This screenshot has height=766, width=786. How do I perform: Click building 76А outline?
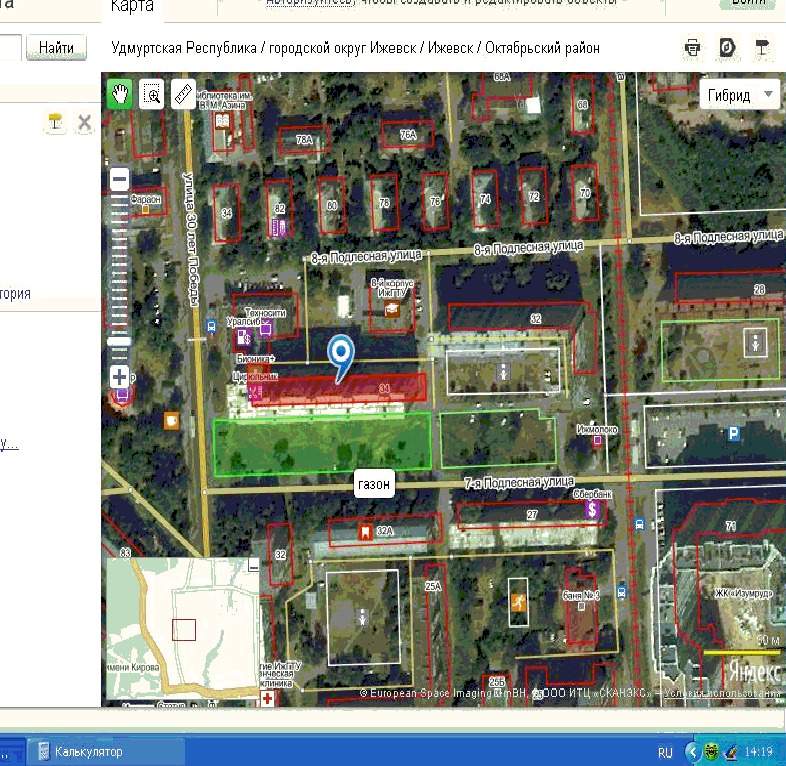coord(408,135)
